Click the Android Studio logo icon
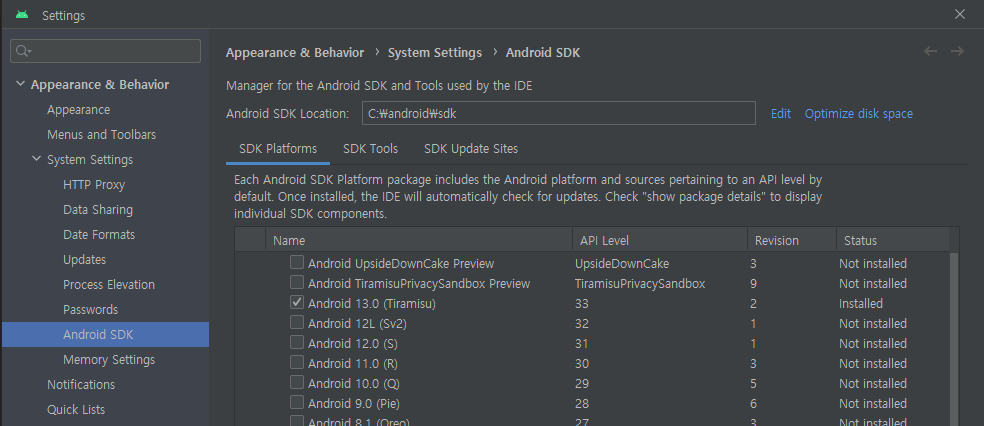 tap(22, 14)
